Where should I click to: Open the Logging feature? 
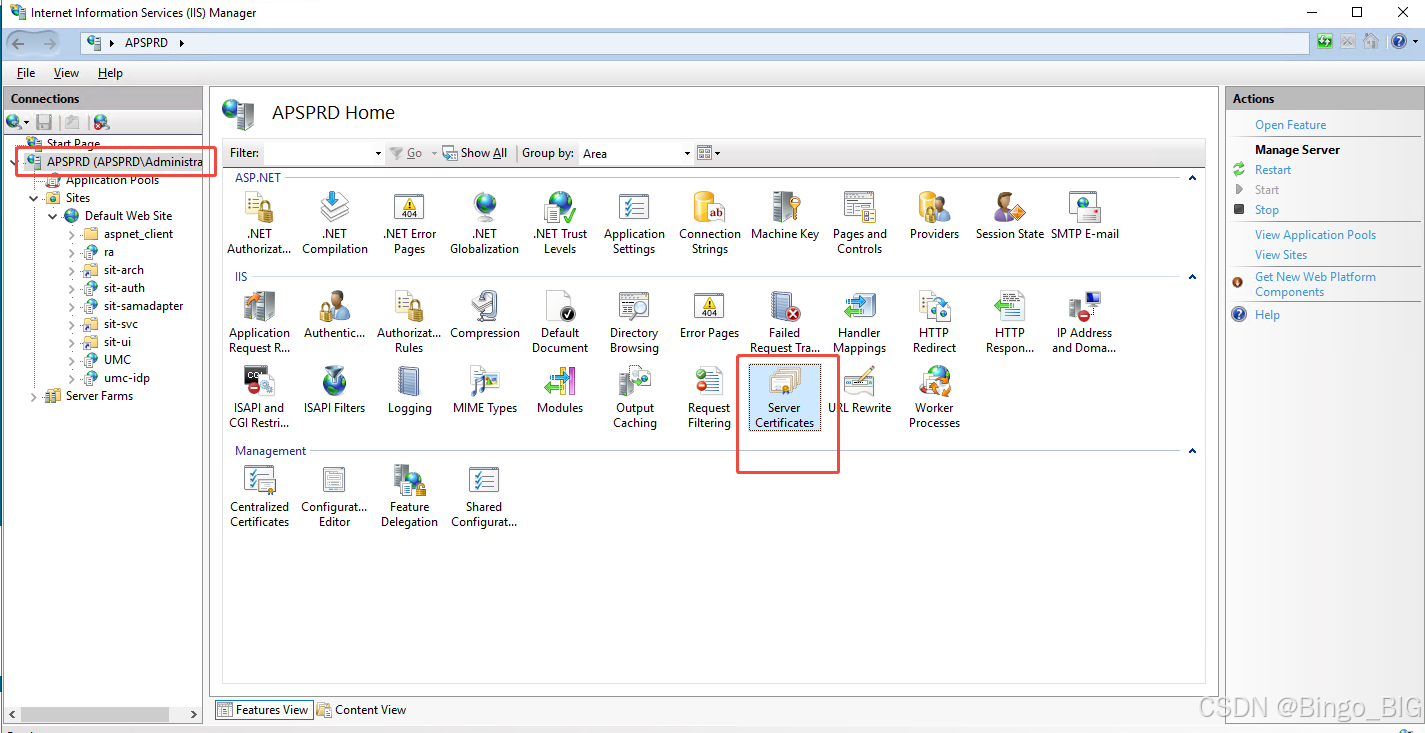(x=410, y=390)
